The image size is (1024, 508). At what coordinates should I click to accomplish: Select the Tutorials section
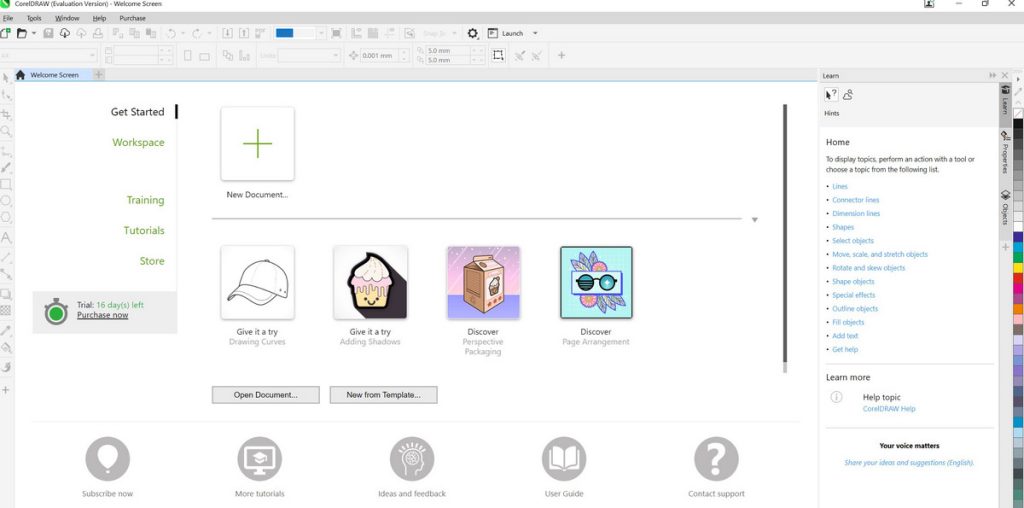pos(144,230)
